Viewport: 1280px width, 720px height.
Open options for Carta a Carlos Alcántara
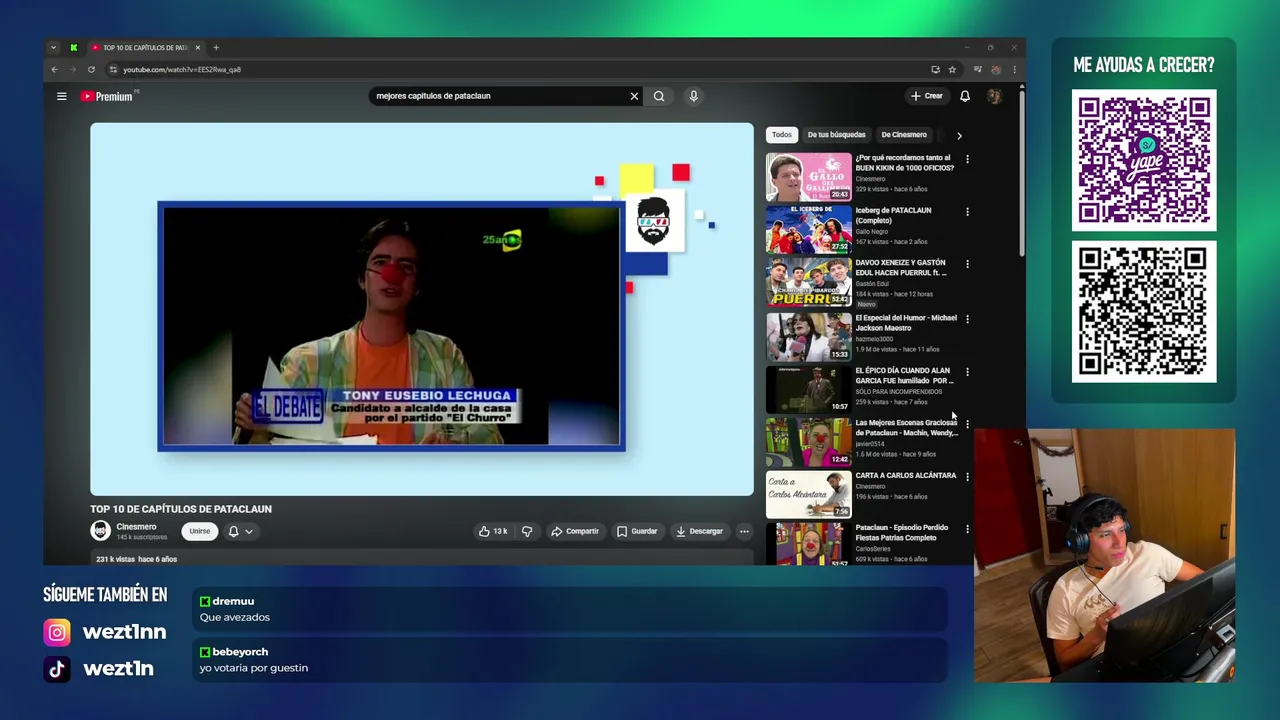[x=967, y=476]
